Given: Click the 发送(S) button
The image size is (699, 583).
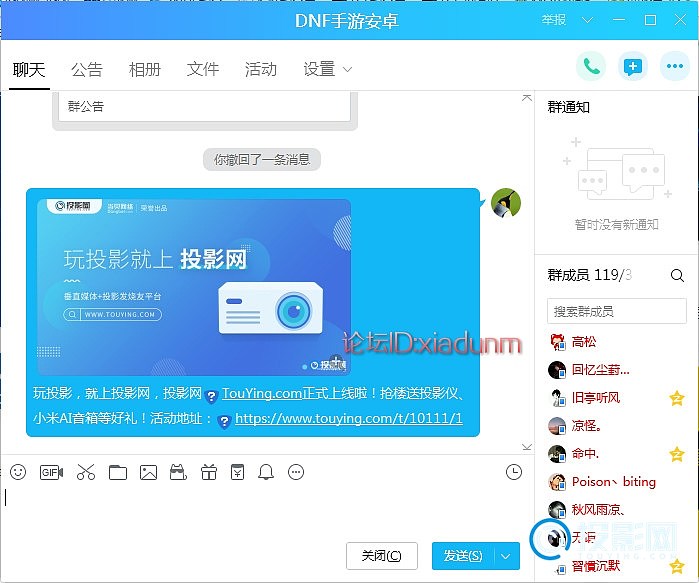Looking at the screenshot, I should click(463, 556).
